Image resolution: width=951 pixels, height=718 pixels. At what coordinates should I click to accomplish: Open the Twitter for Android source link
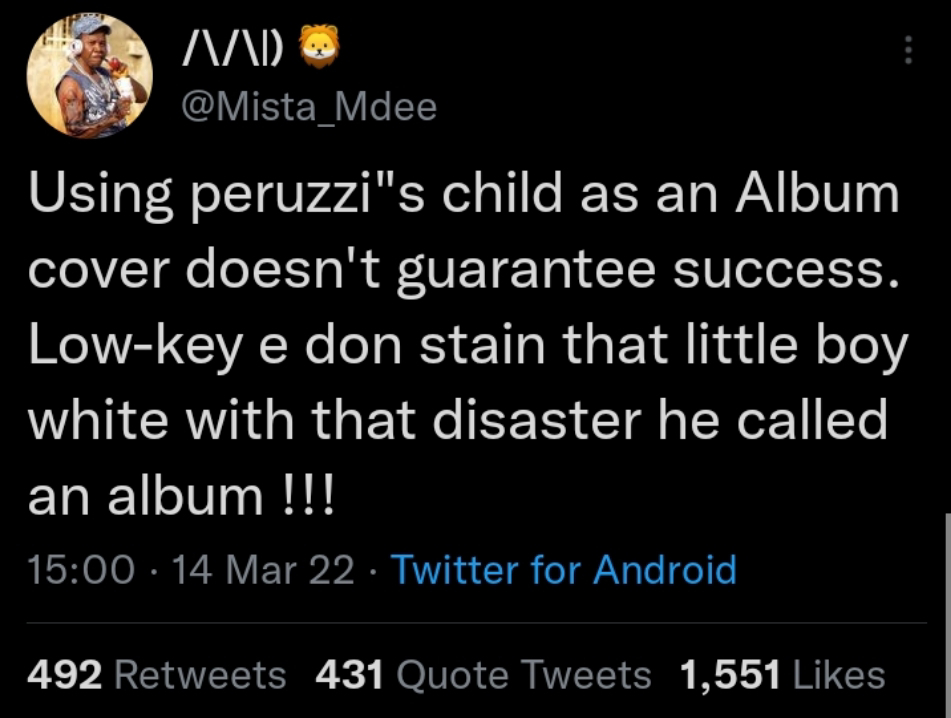[x=564, y=570]
